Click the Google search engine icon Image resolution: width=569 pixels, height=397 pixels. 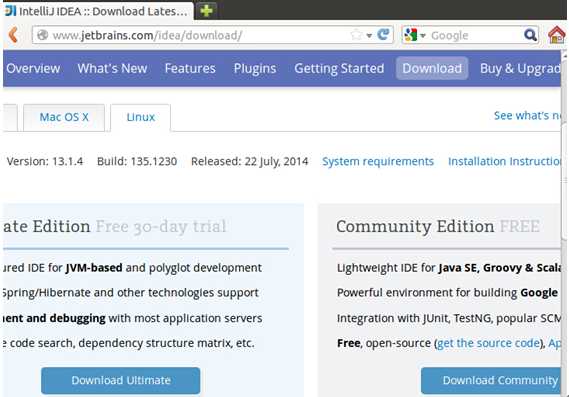pyautogui.click(x=411, y=35)
